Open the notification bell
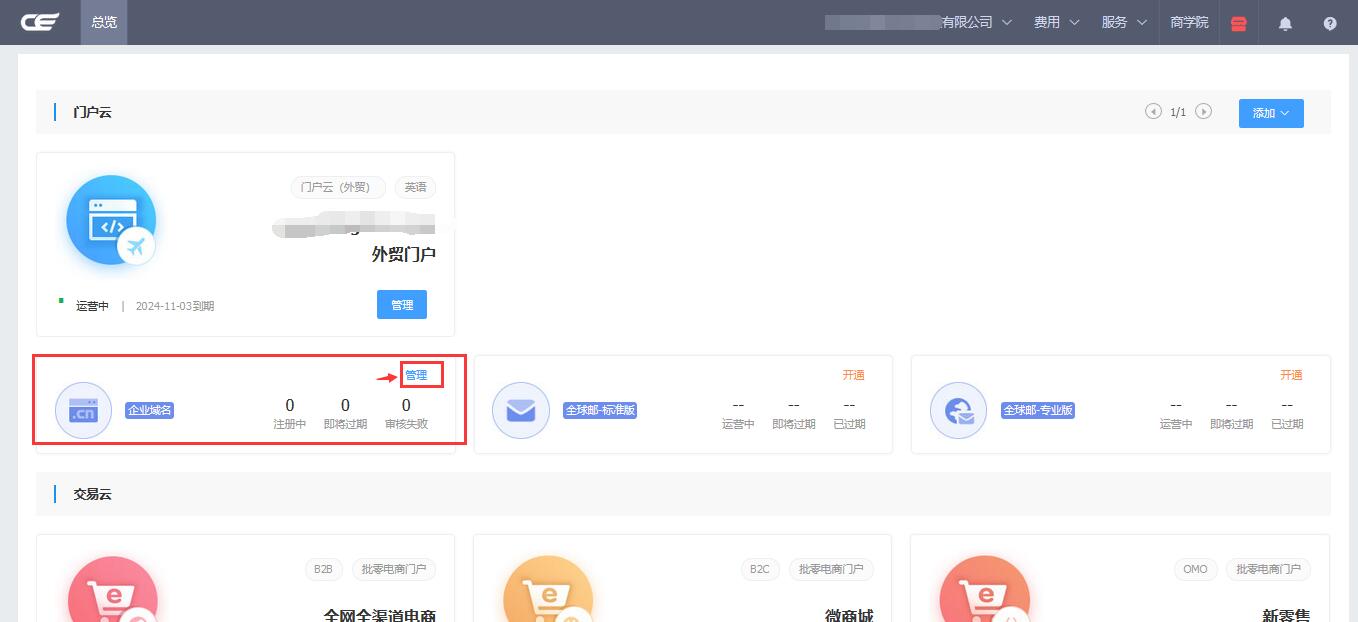 [1286, 23]
